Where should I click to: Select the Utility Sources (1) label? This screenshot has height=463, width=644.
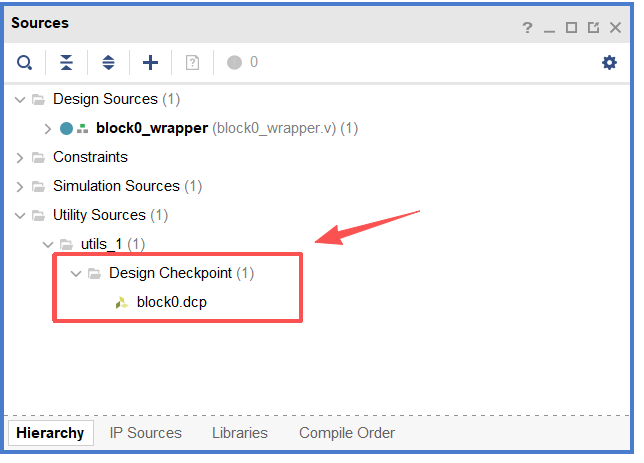pos(110,215)
